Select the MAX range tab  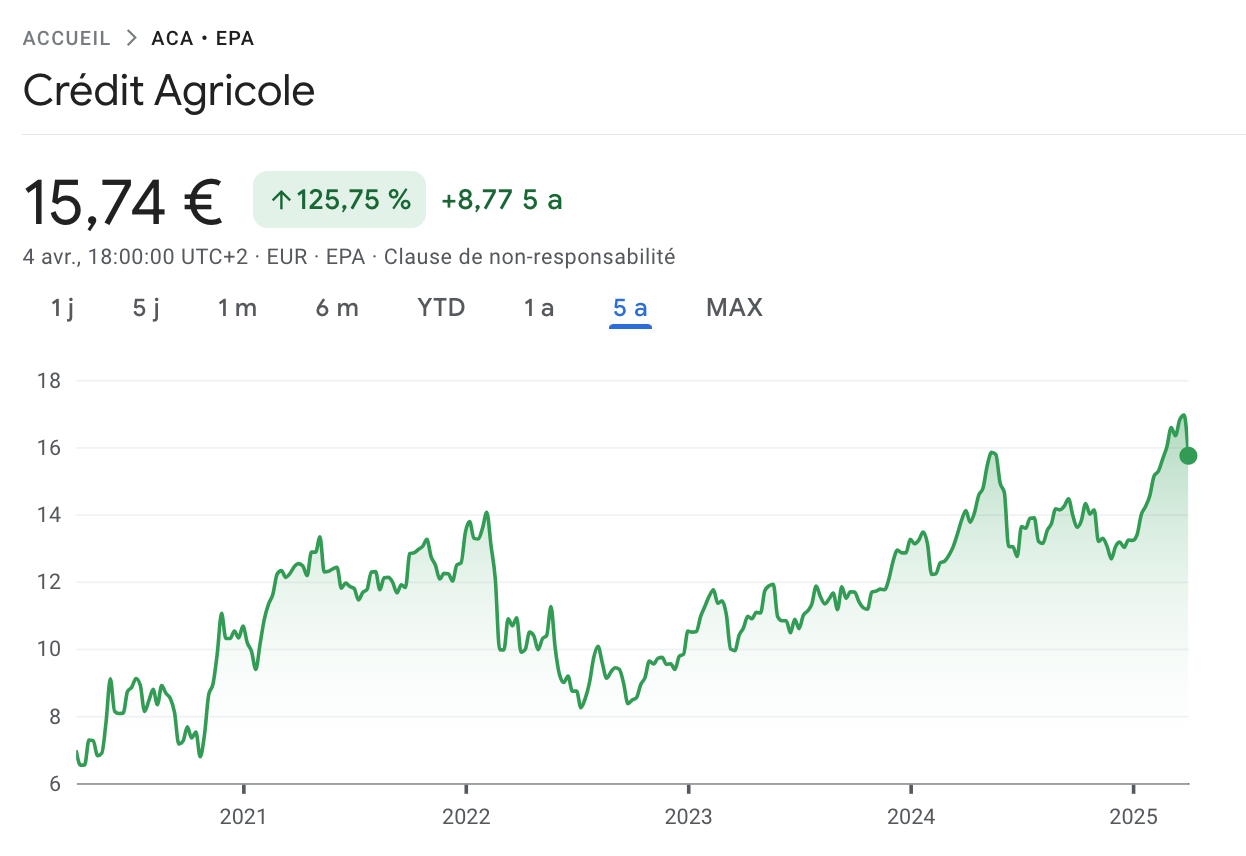(735, 307)
